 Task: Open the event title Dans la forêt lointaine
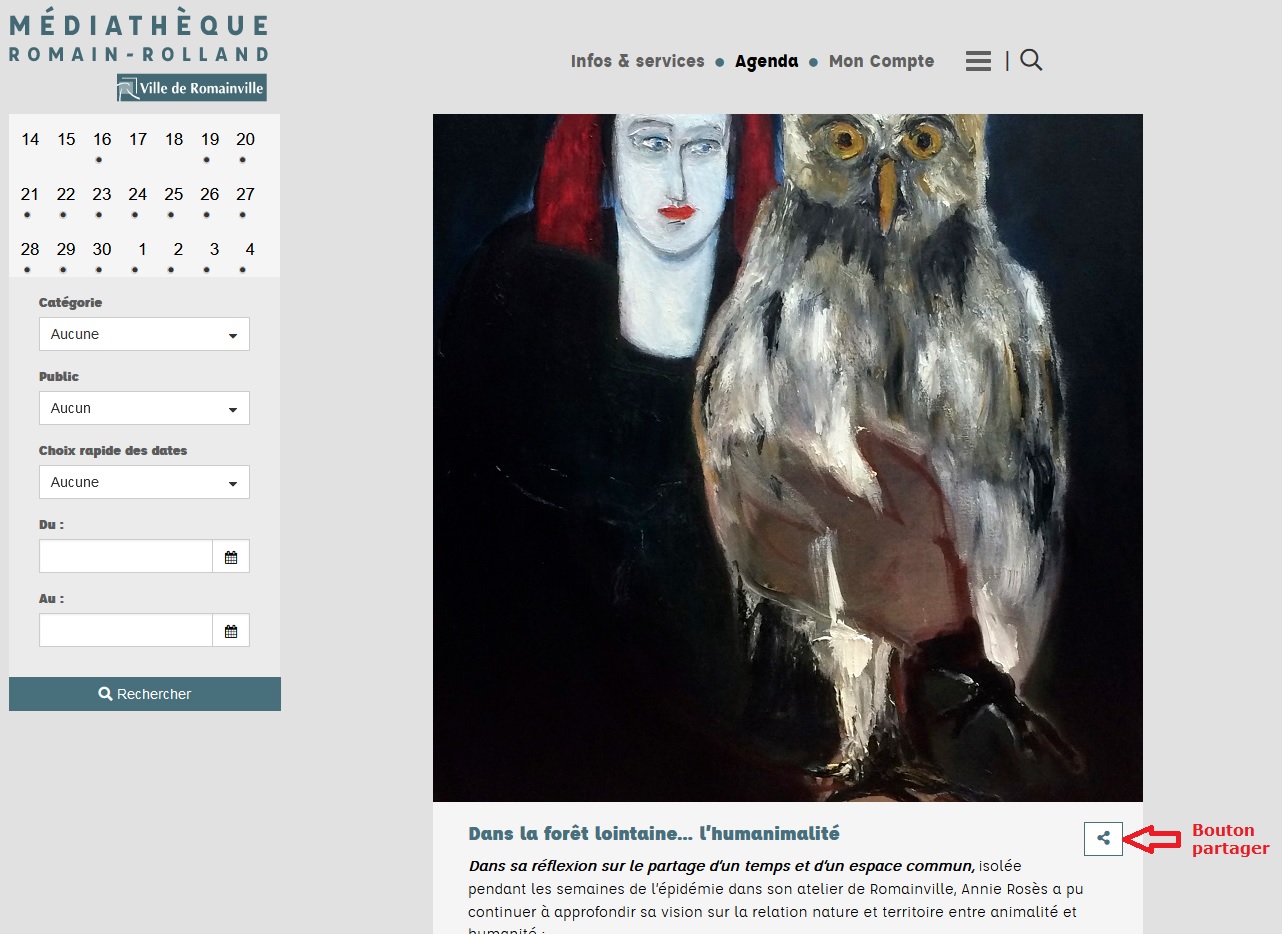654,833
